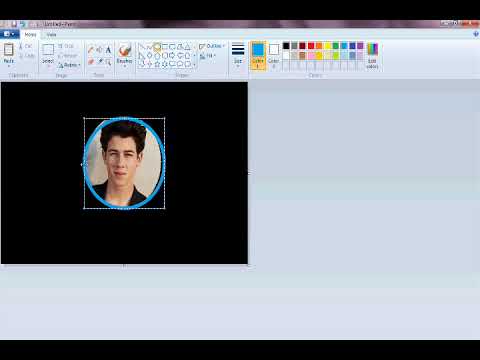Click the canvas bottom-edge resize handle
The height and width of the screenshot is (360, 480).
click(x=124, y=266)
